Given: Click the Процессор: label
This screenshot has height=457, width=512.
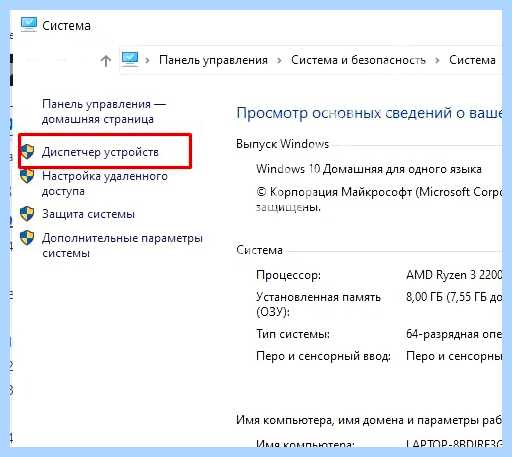Looking at the screenshot, I should [x=288, y=275].
